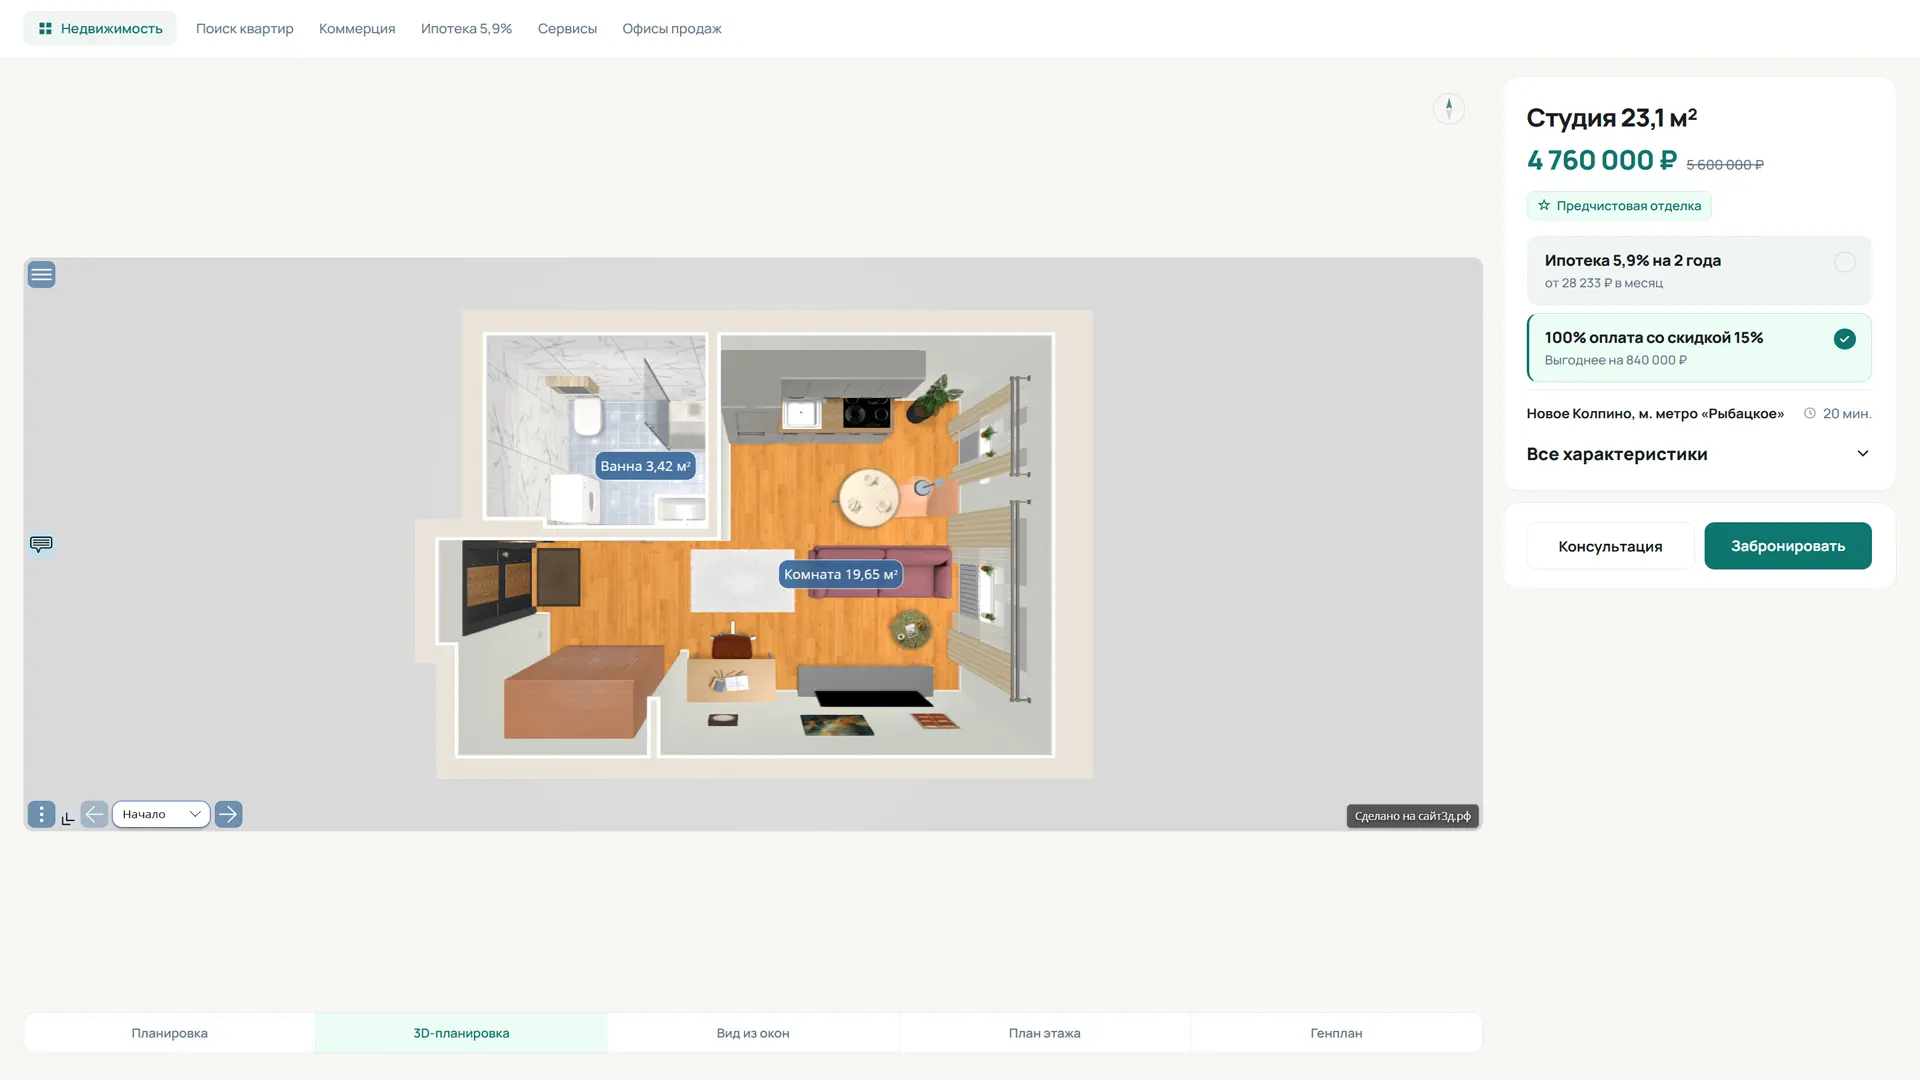
Task: Click the Предчистовая отделка badge
Action: (x=1619, y=205)
